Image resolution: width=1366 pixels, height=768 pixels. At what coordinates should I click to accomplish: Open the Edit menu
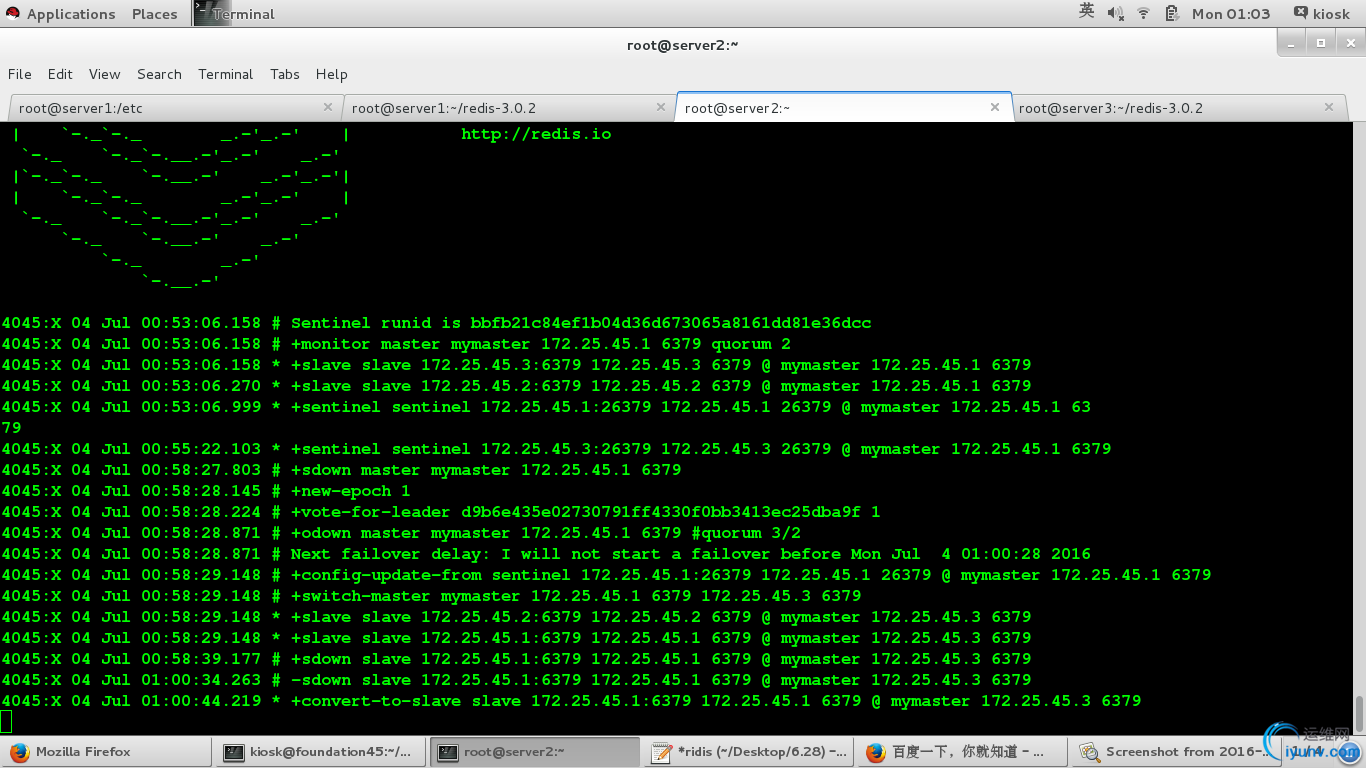click(60, 74)
